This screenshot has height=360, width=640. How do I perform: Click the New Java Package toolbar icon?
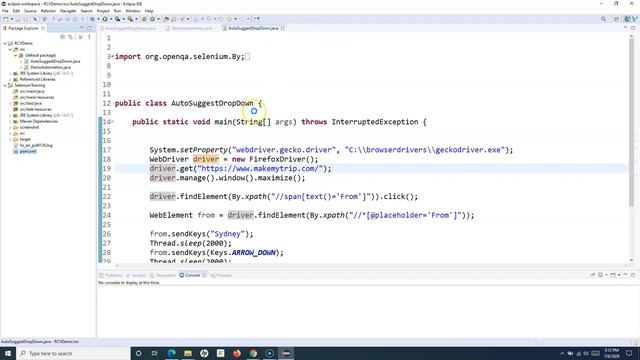click(x=144, y=19)
